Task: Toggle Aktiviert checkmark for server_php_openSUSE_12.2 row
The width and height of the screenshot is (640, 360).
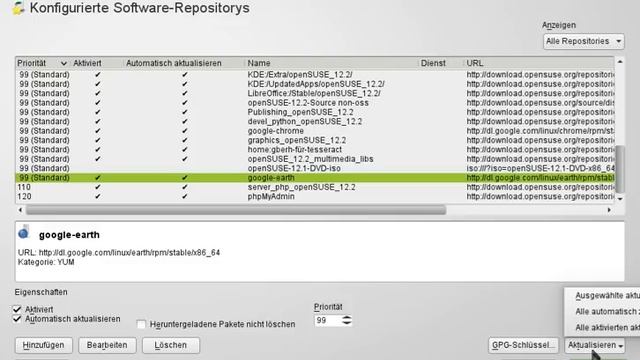Action: tap(97, 187)
